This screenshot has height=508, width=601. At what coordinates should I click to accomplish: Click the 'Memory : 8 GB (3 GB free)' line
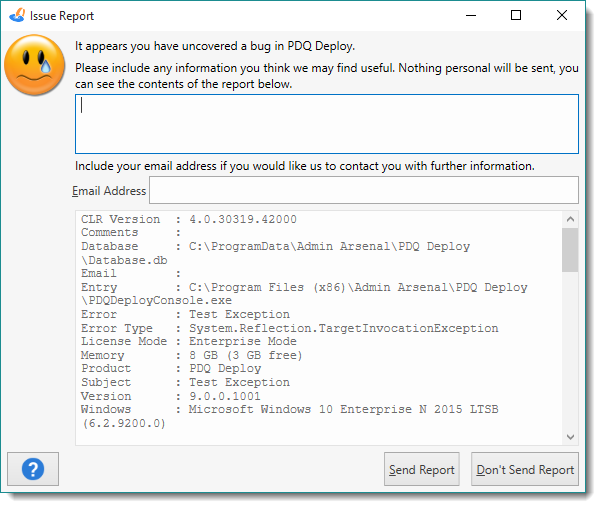click(x=192, y=355)
